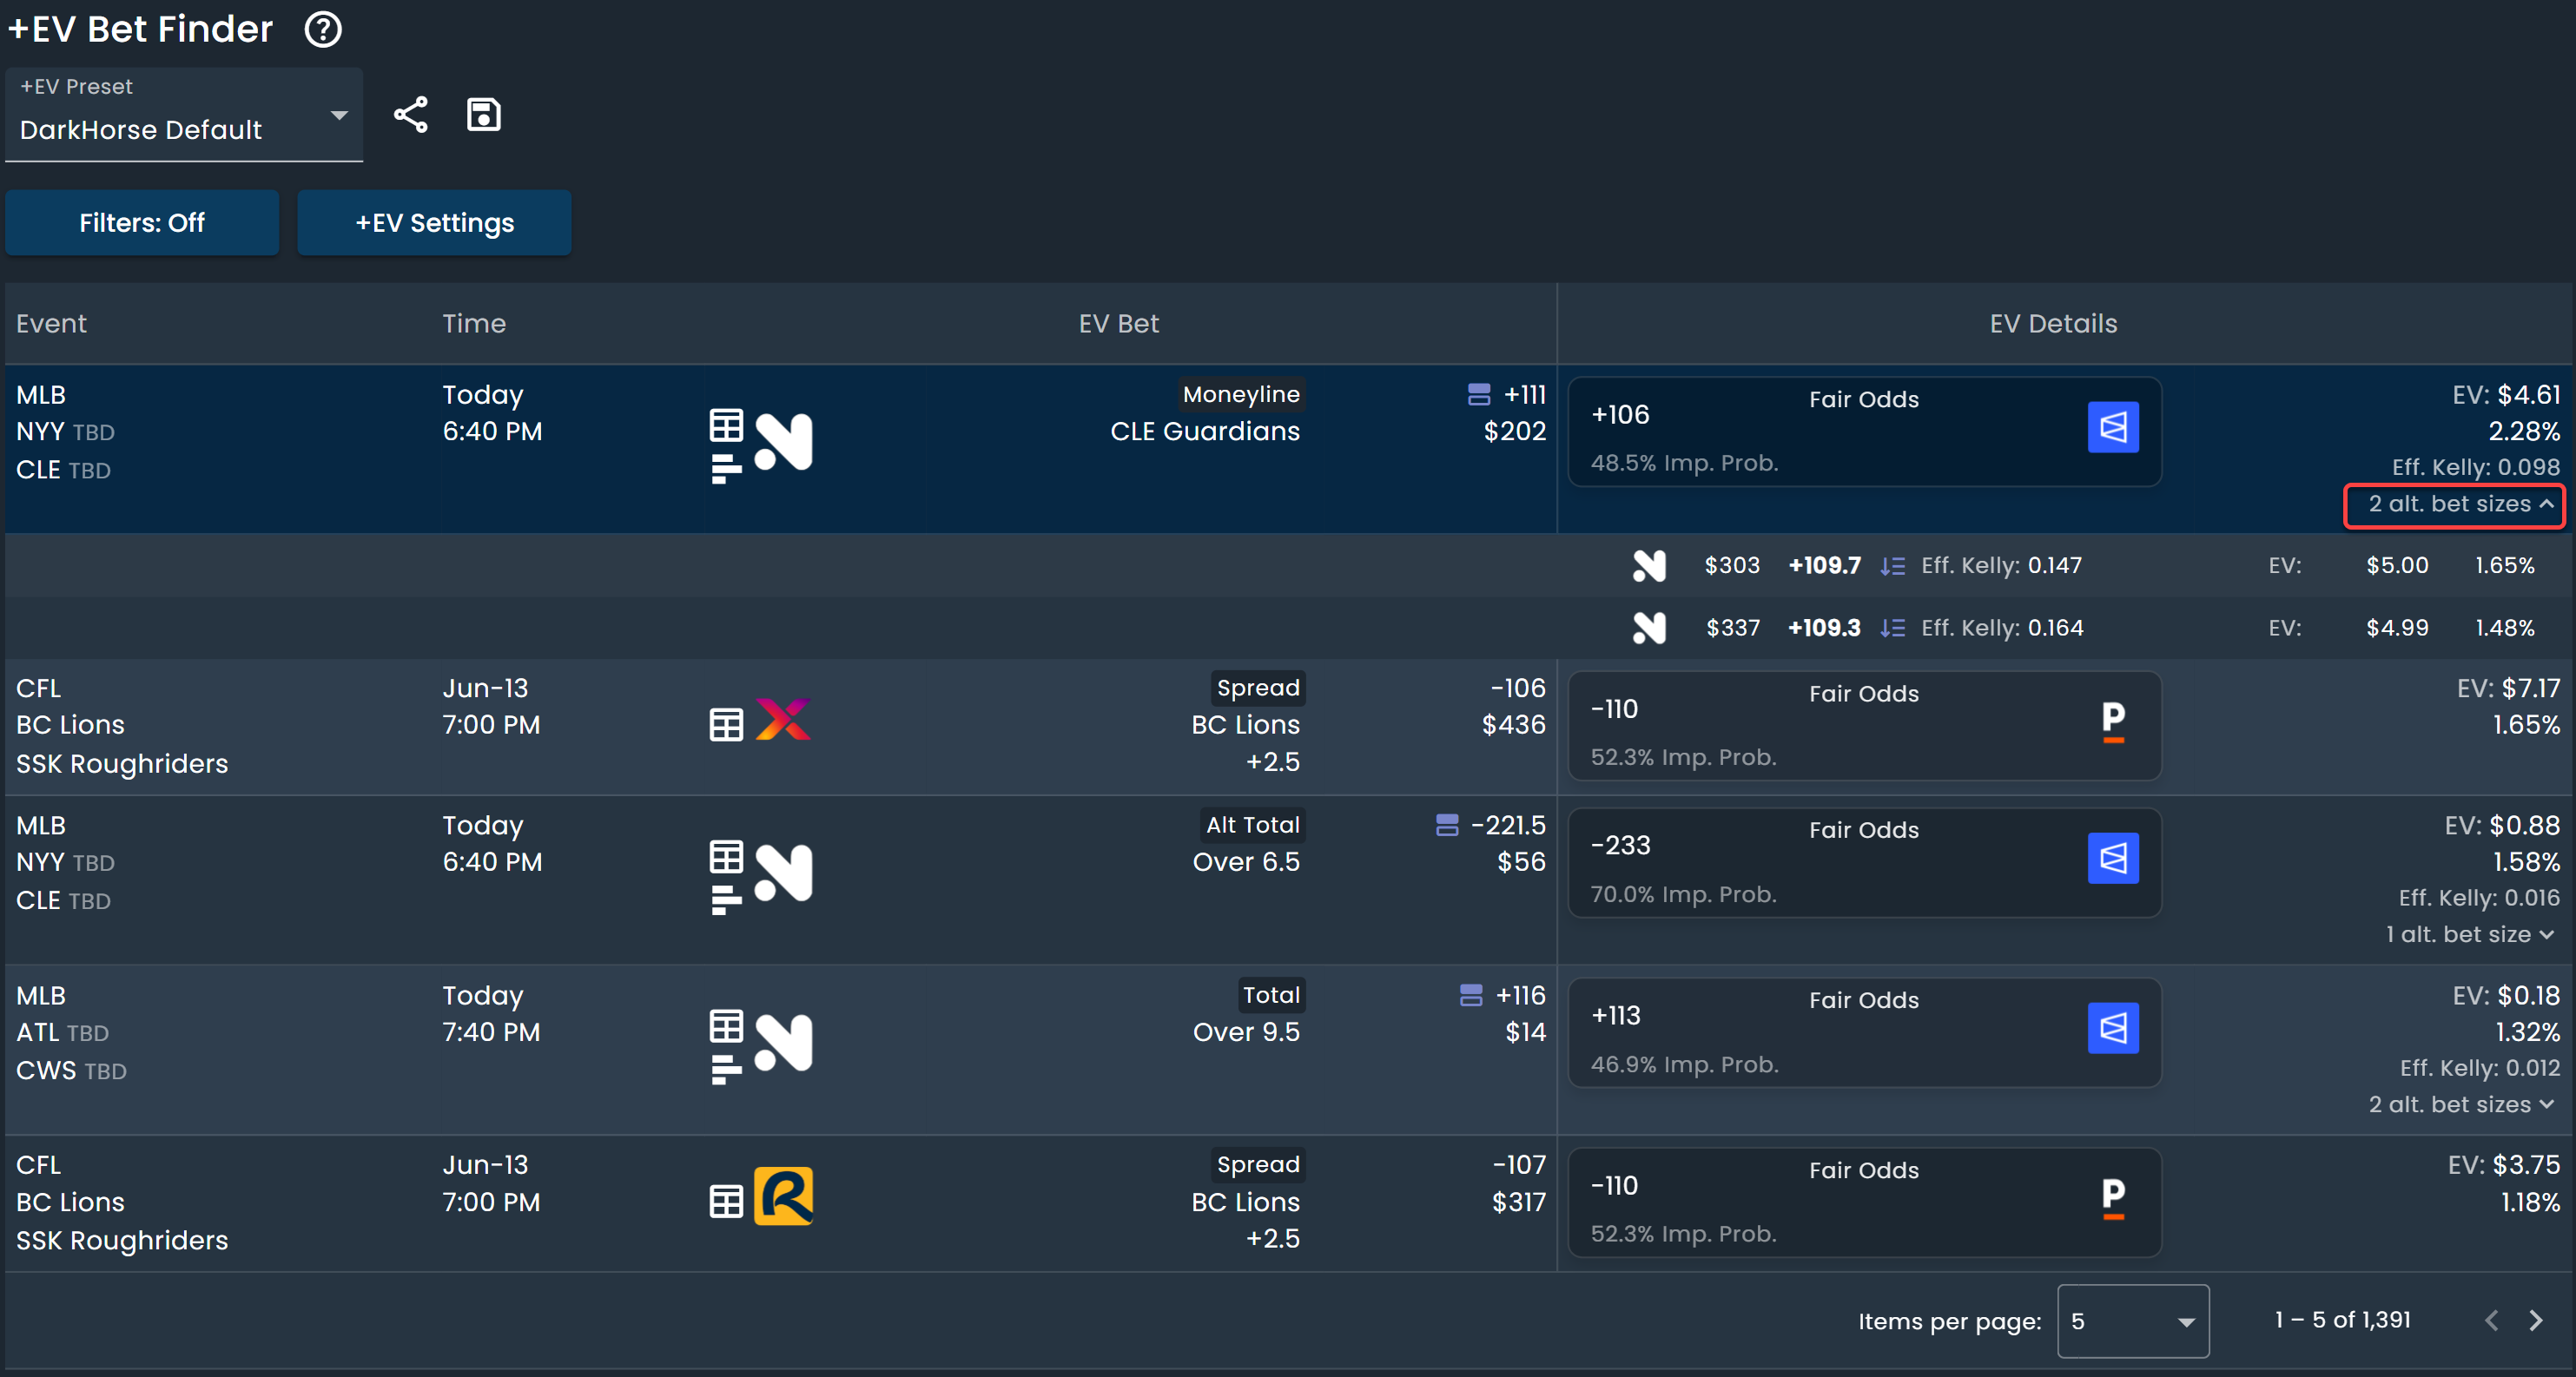Click the 48.5% Imp. Prob. text

click(x=1684, y=464)
